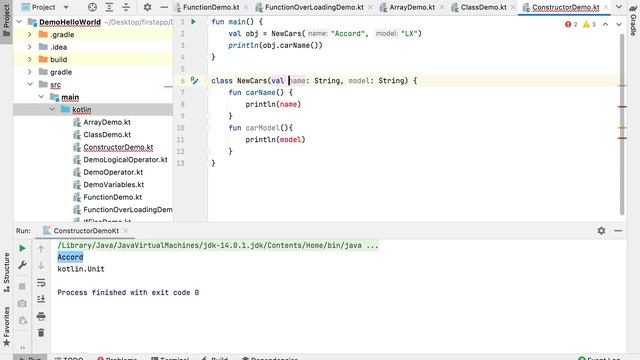Click the editor vertical scrollbar
Viewport: 640px width, 360px height.
622,124
